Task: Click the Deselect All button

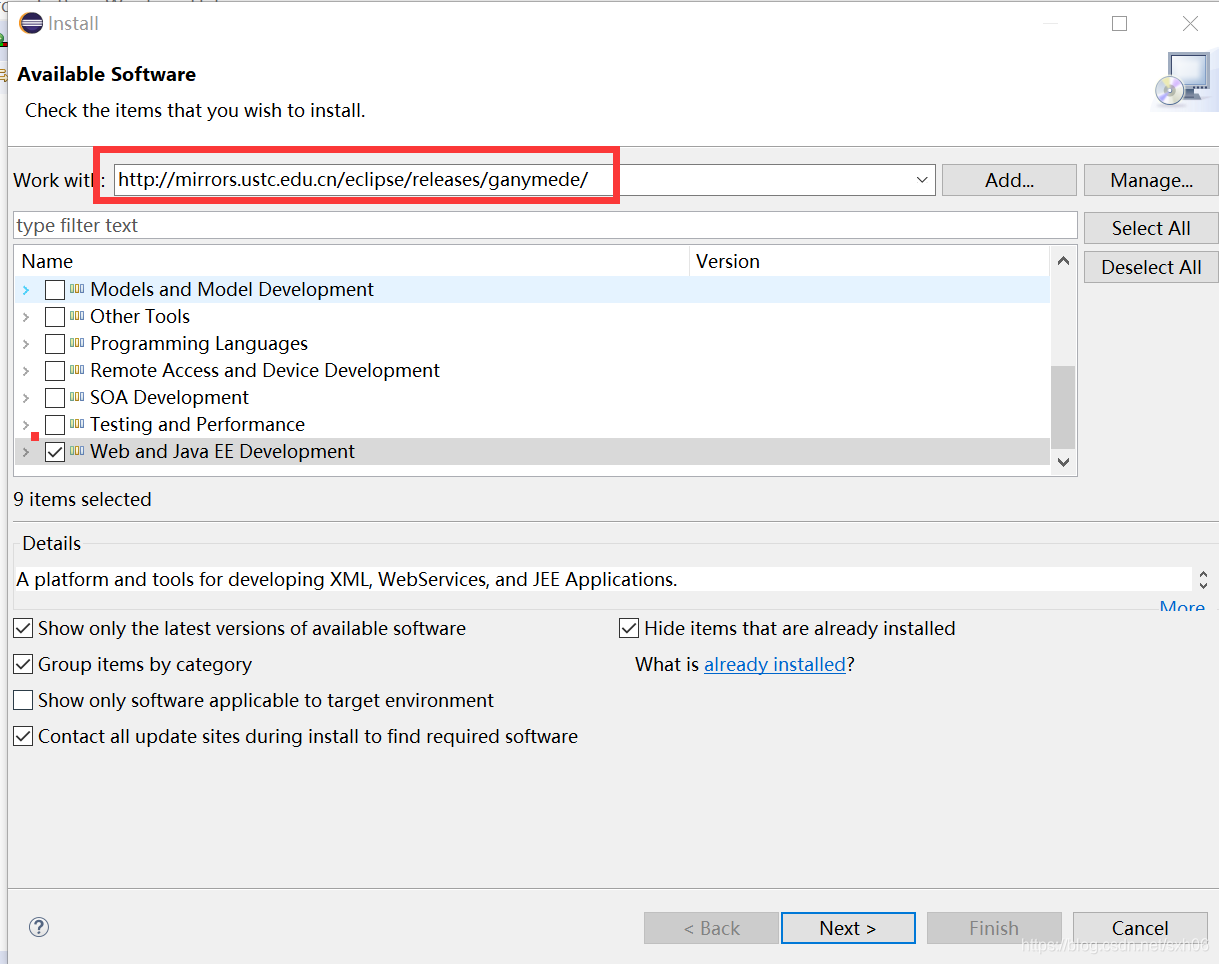Action: [x=1151, y=267]
